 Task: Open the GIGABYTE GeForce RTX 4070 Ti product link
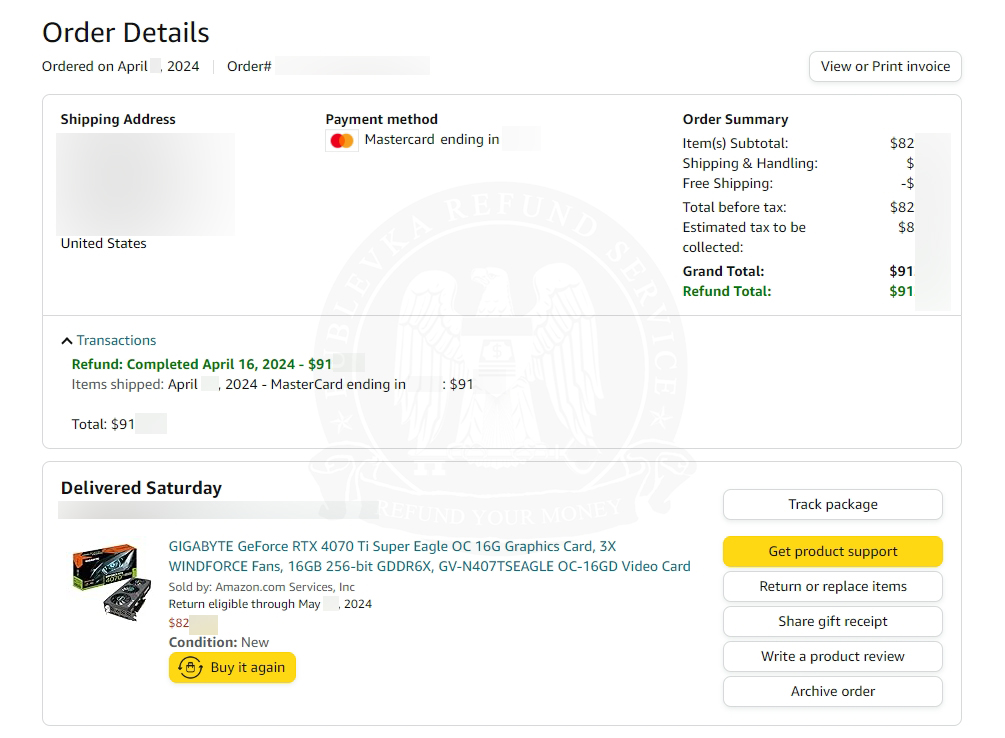[x=429, y=557]
